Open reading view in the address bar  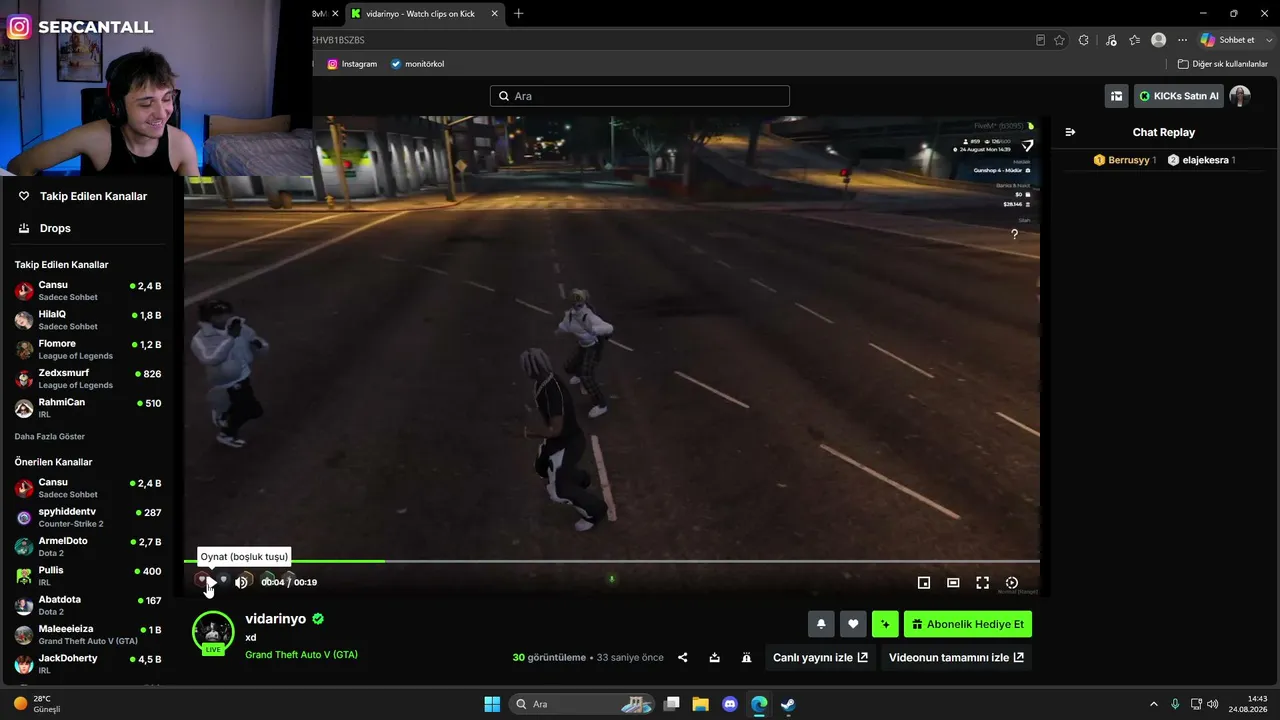1041,40
